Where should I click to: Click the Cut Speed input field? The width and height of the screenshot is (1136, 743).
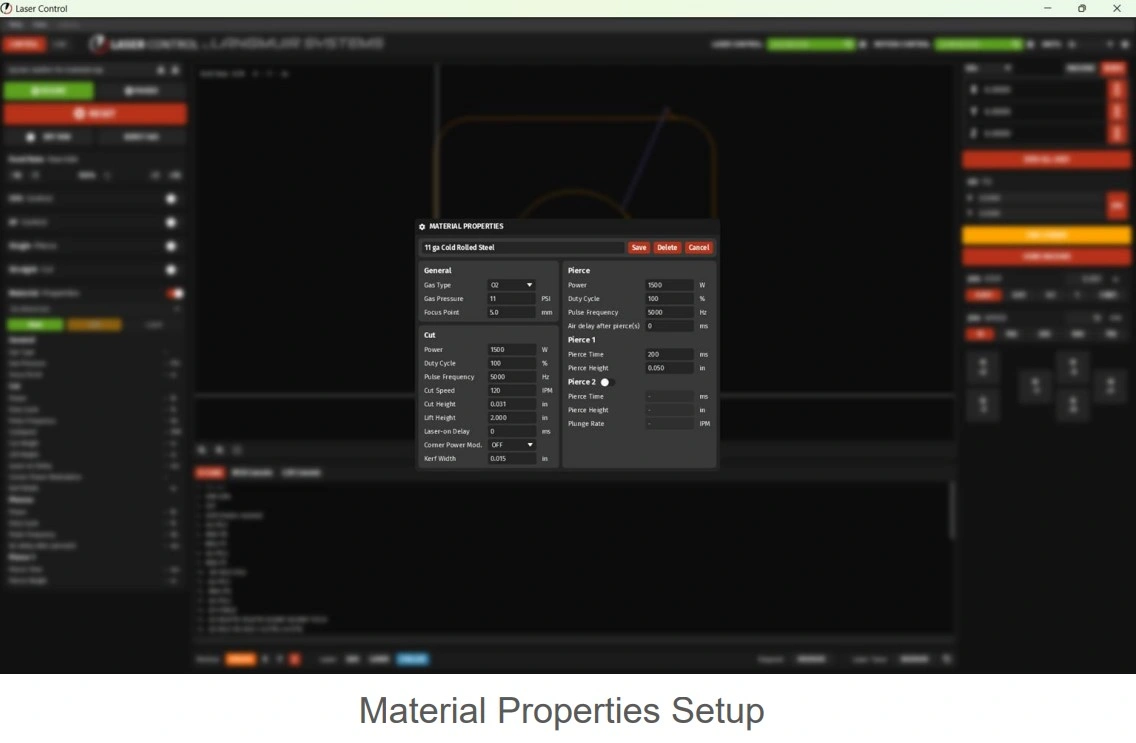tap(511, 391)
